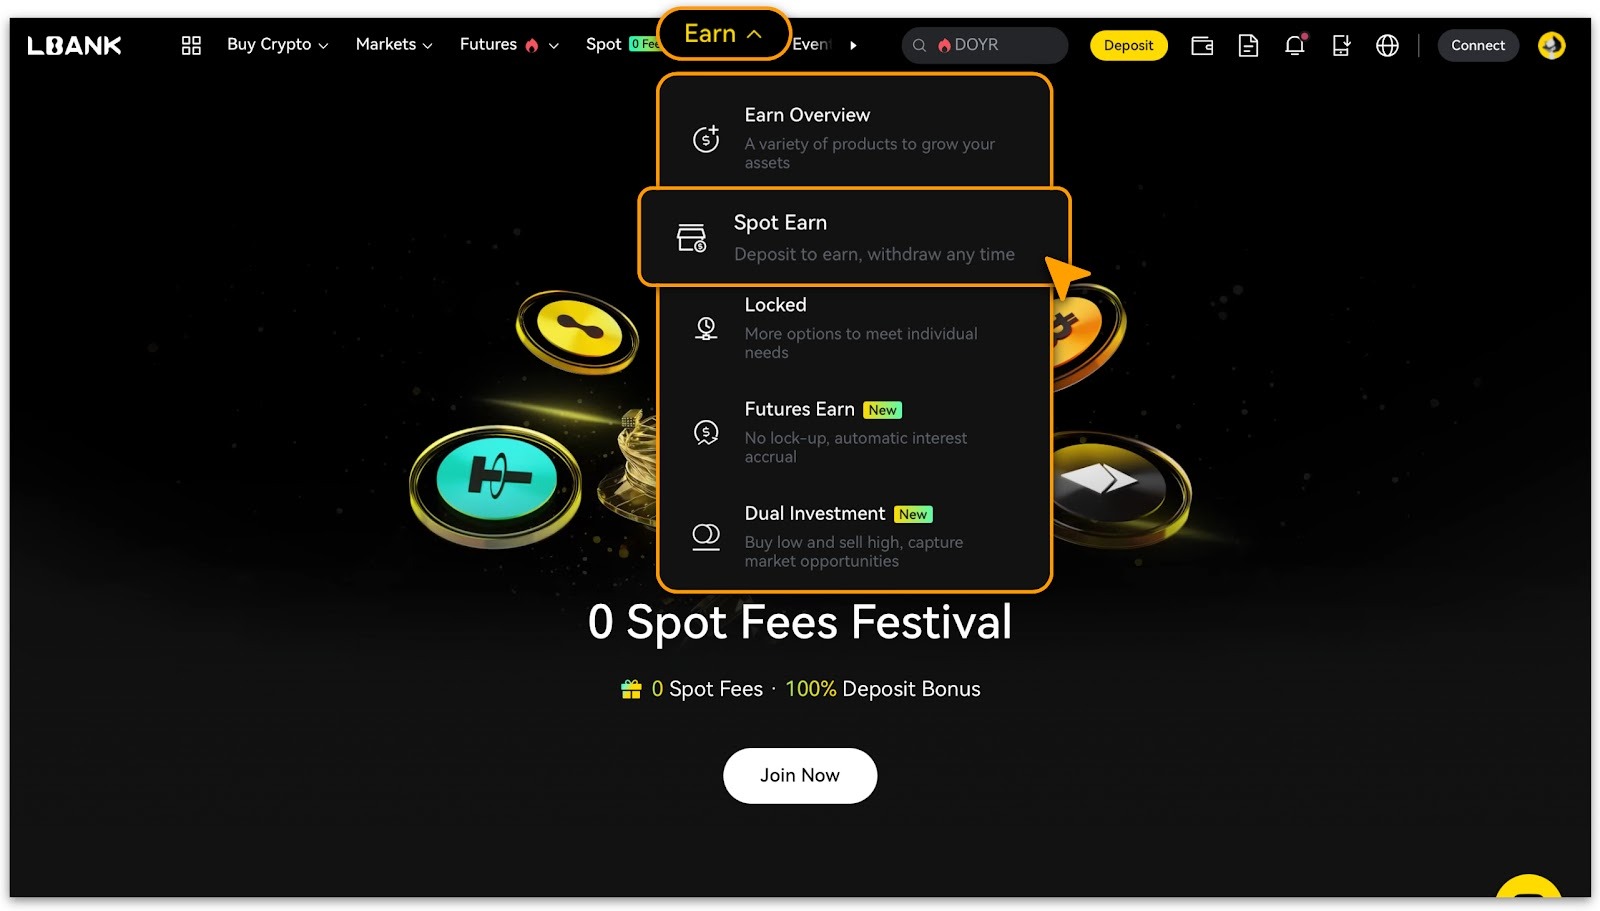Expand the Buy Crypto dropdown
Image resolution: width=1600 pixels, height=911 pixels.
[x=277, y=45]
